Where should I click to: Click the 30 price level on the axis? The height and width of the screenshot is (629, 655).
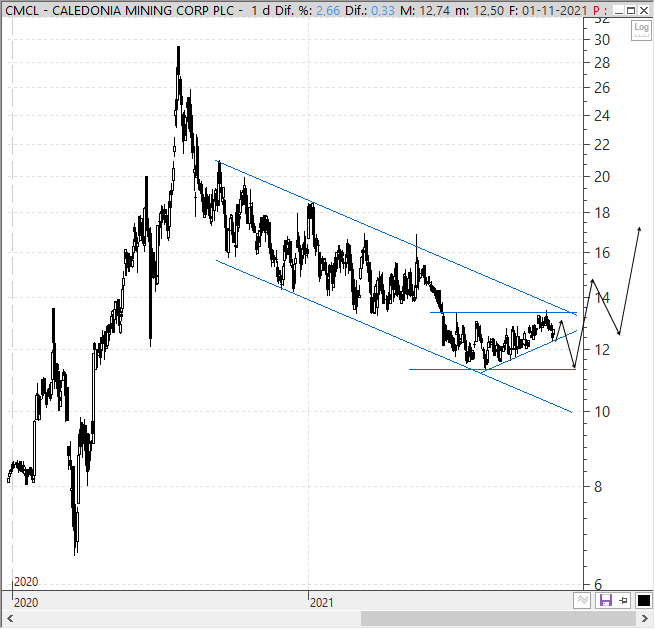pos(602,40)
